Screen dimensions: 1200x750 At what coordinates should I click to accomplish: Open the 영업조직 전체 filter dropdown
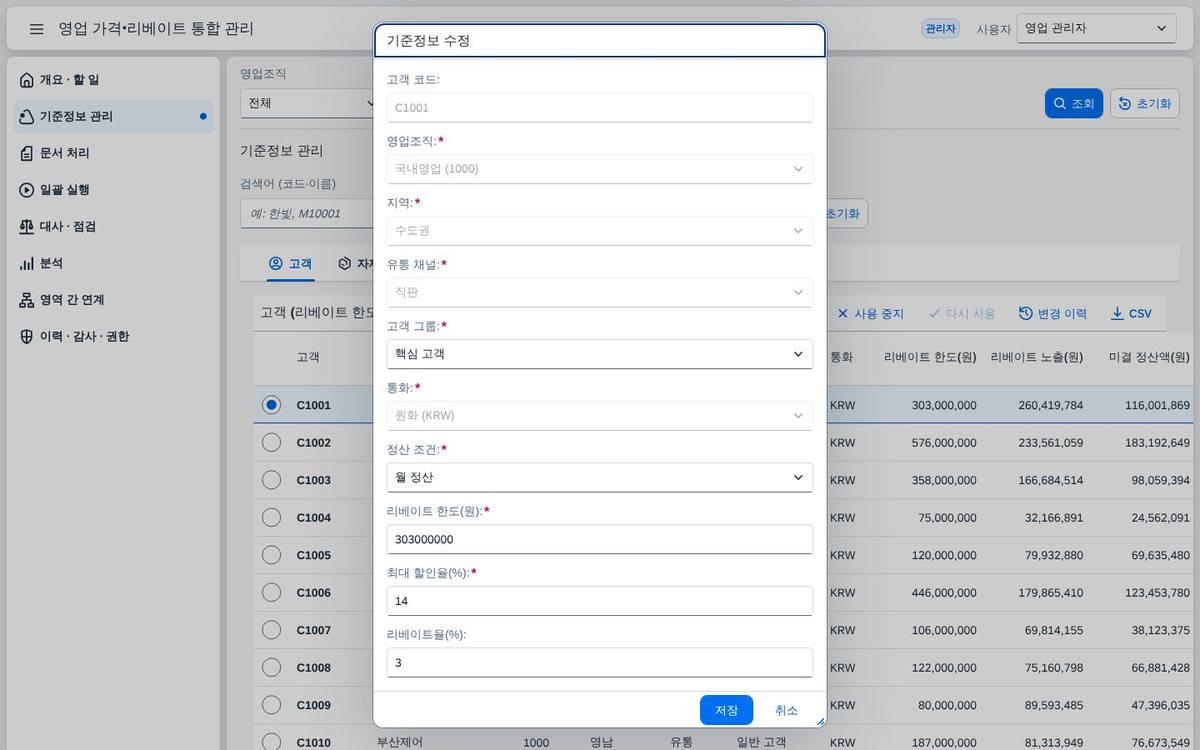pyautogui.click(x=308, y=103)
